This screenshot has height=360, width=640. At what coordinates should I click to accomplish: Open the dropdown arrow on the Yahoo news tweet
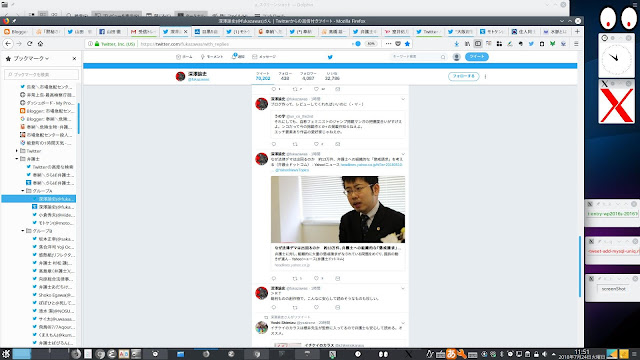click(403, 154)
